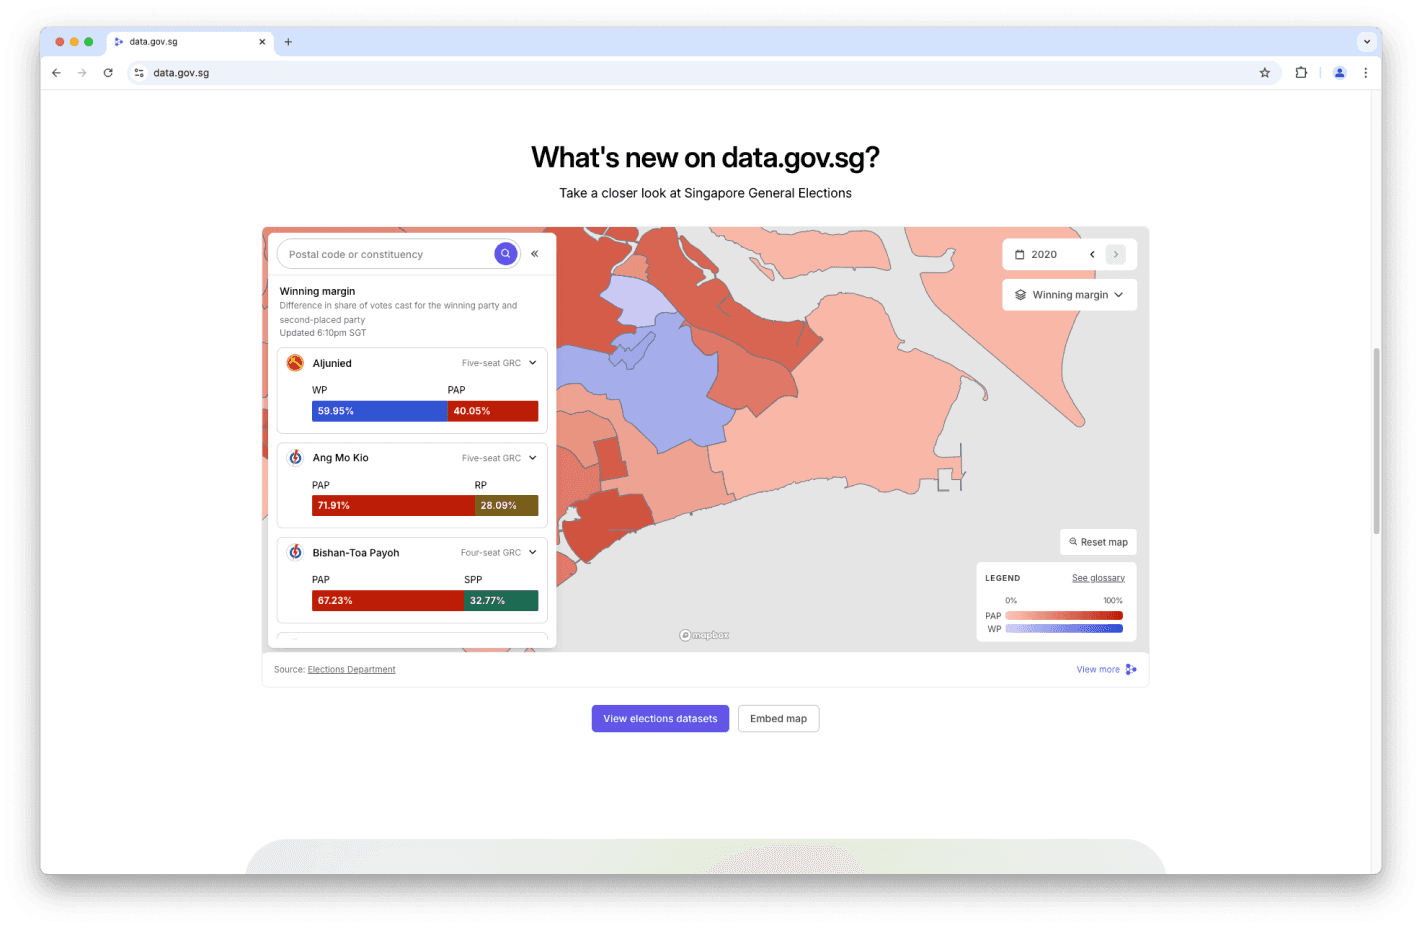This screenshot has height=928, width=1422.
Task: Go to previous election year
Action: pos(1092,255)
